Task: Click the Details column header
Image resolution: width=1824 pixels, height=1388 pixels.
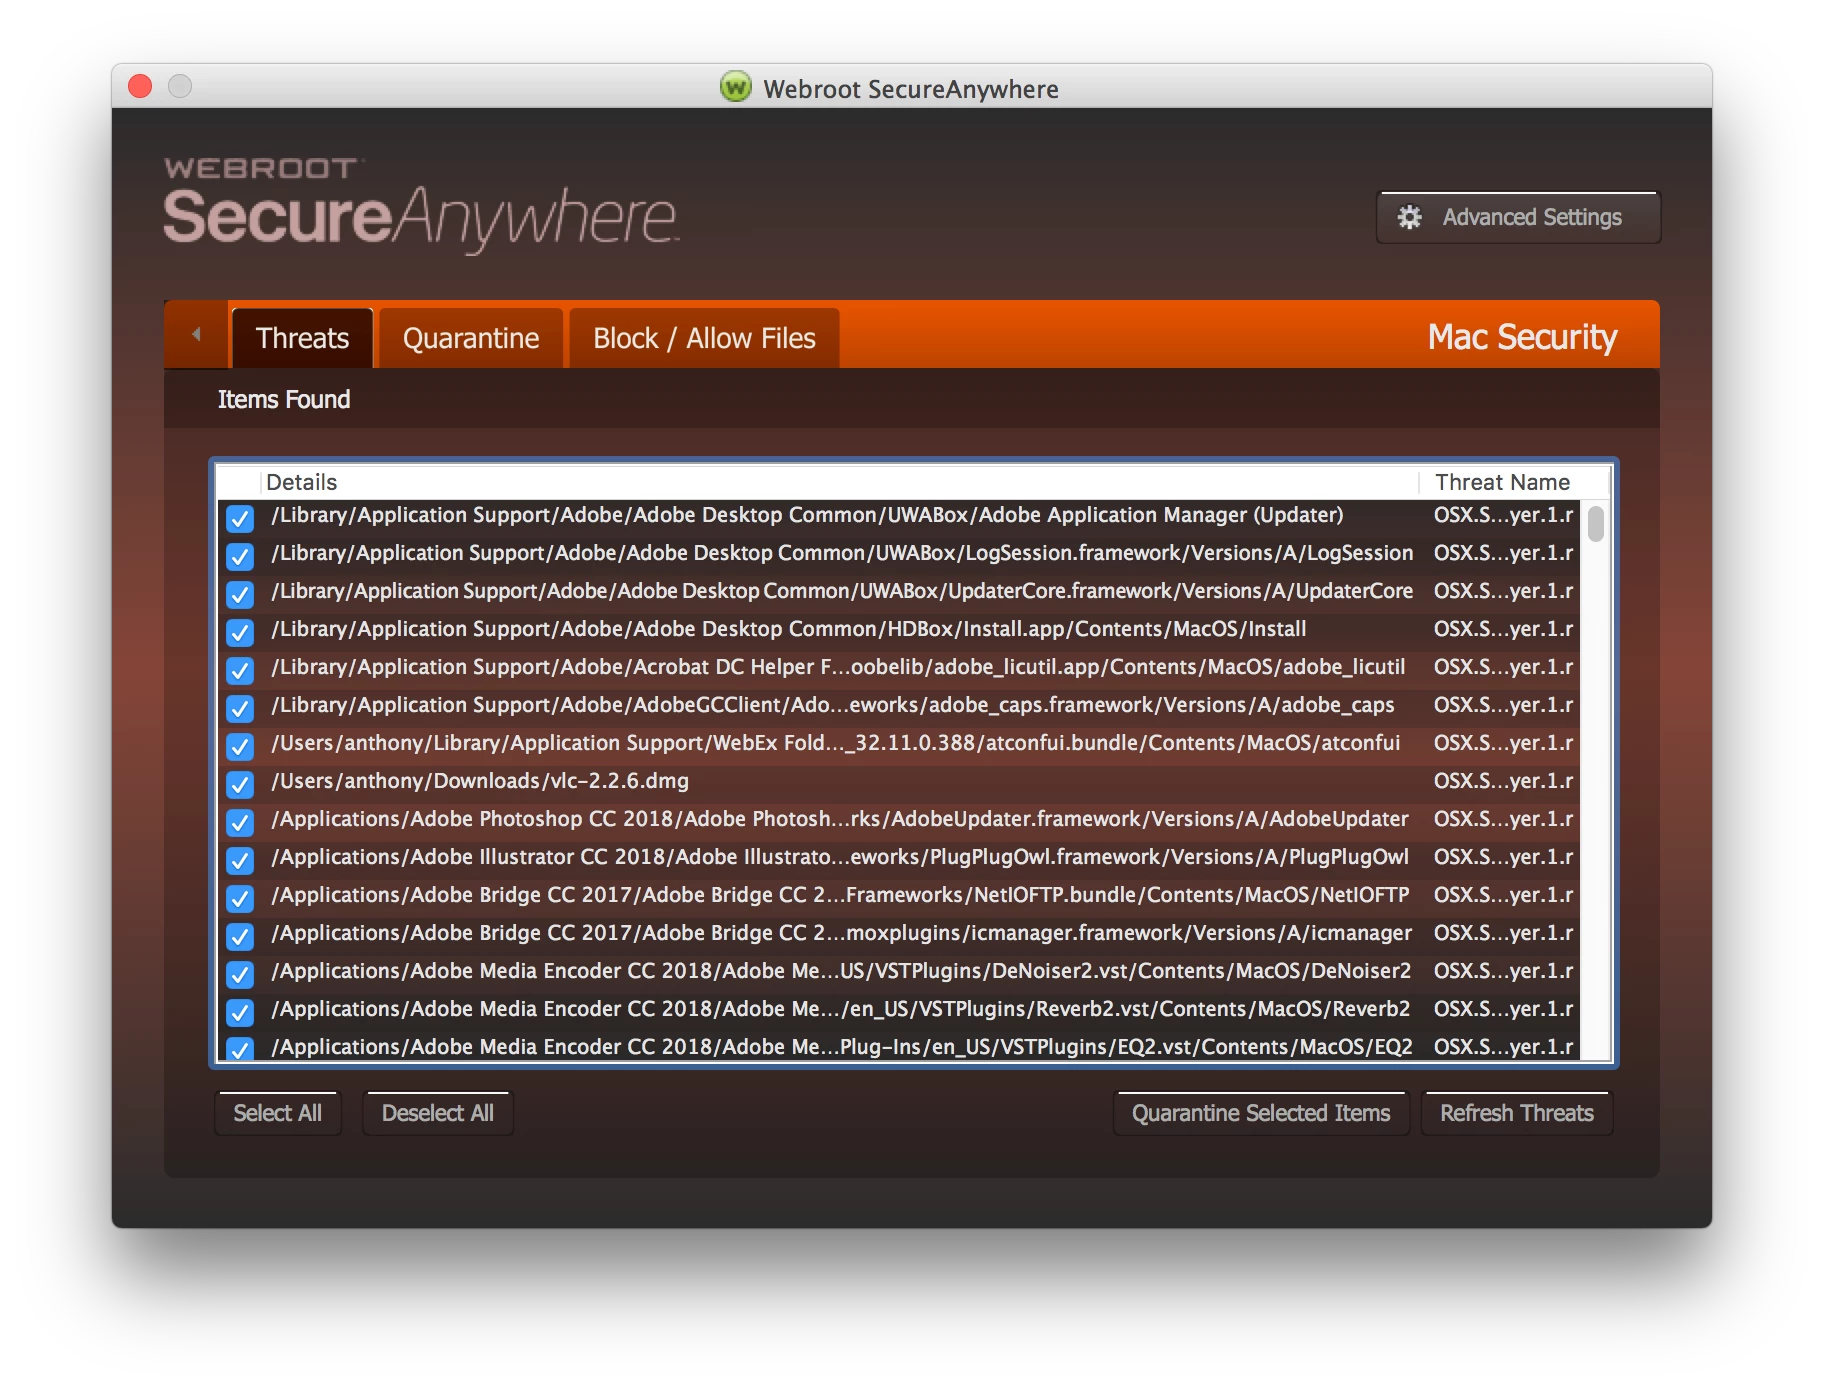Action: [840, 482]
